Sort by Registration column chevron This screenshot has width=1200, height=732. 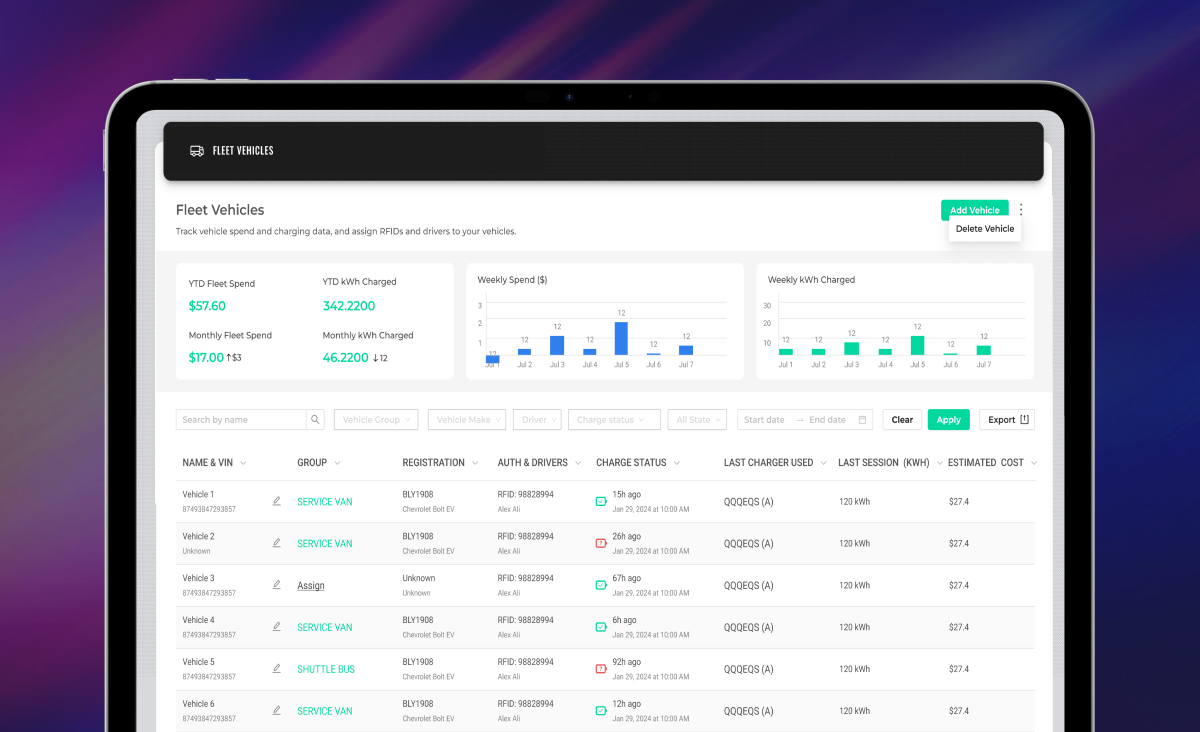pos(475,463)
